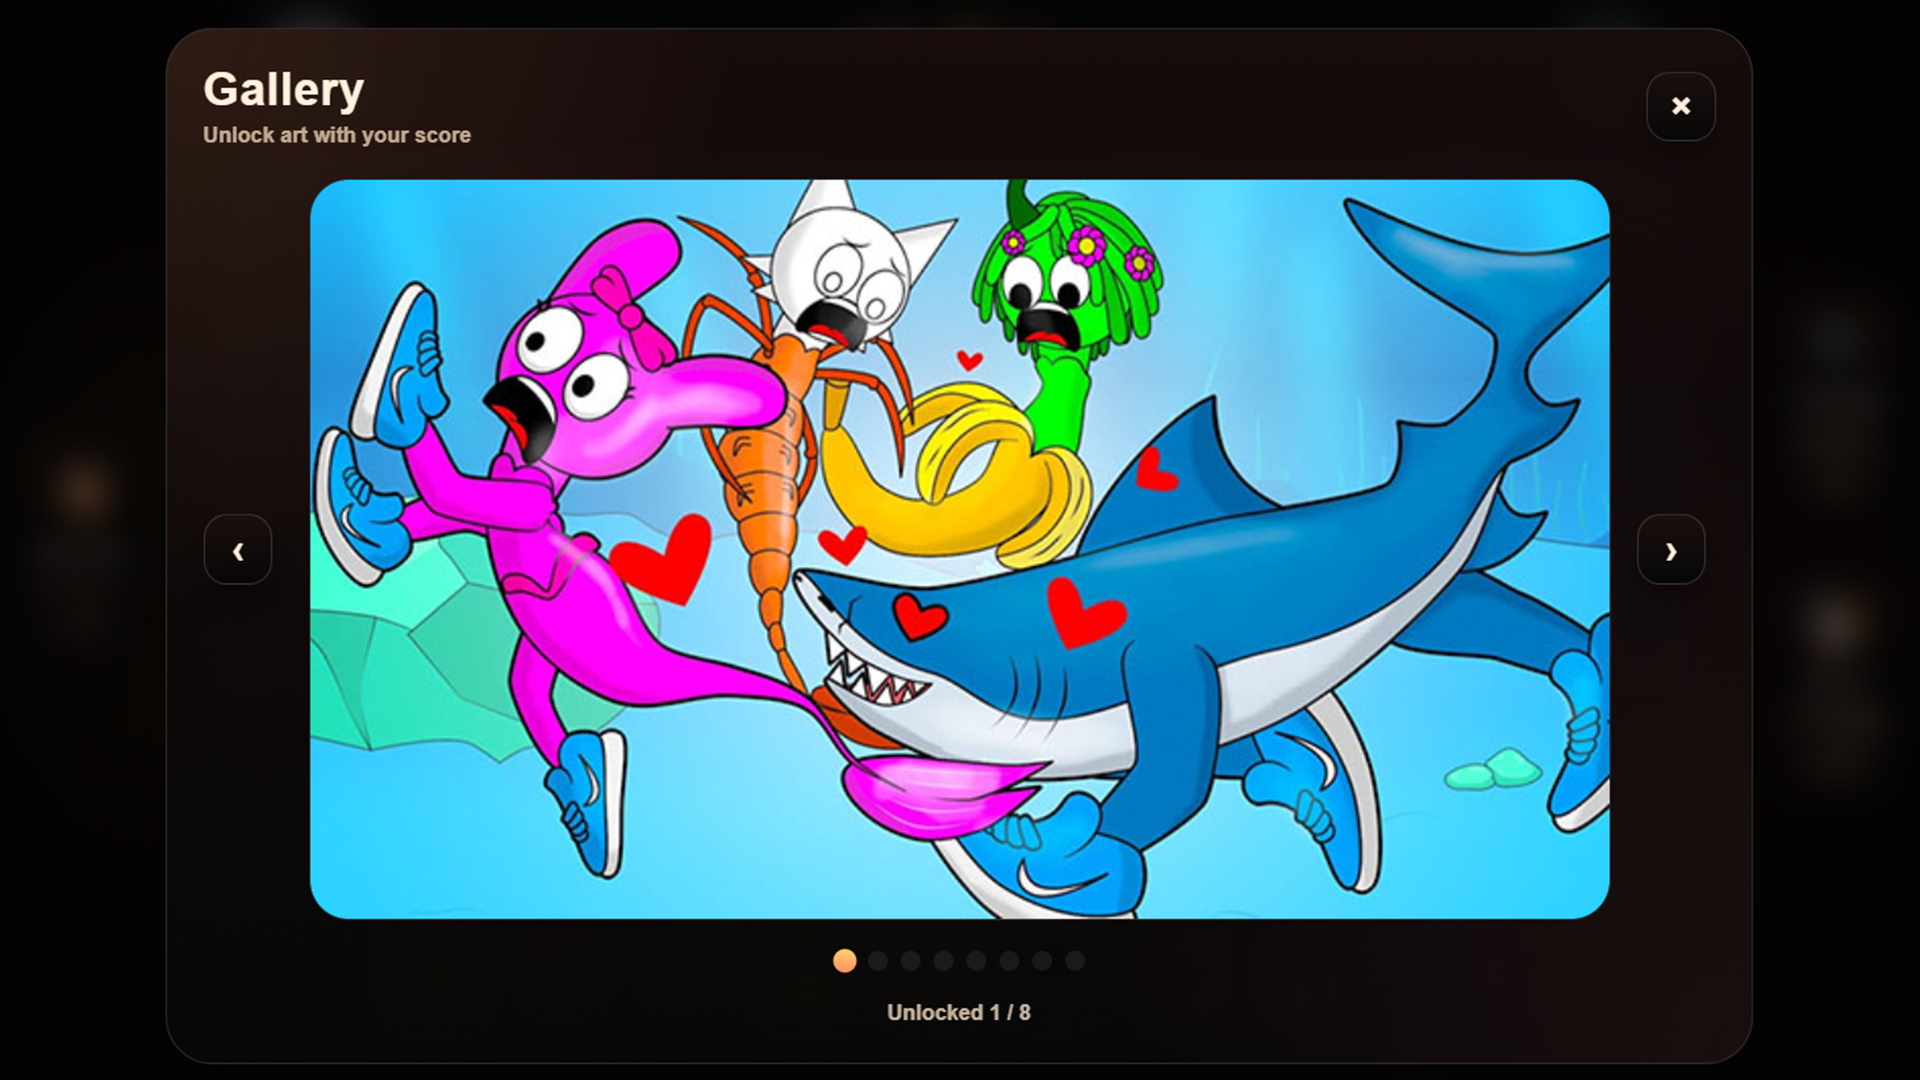Select the fifth gallery page dot

(x=976, y=961)
